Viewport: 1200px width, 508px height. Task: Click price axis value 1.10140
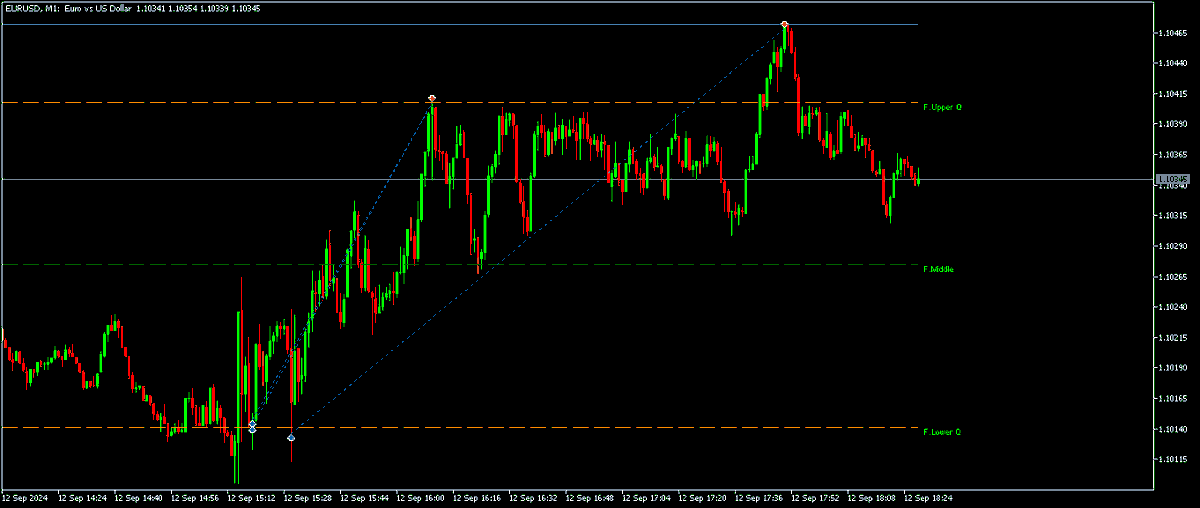coord(1173,429)
